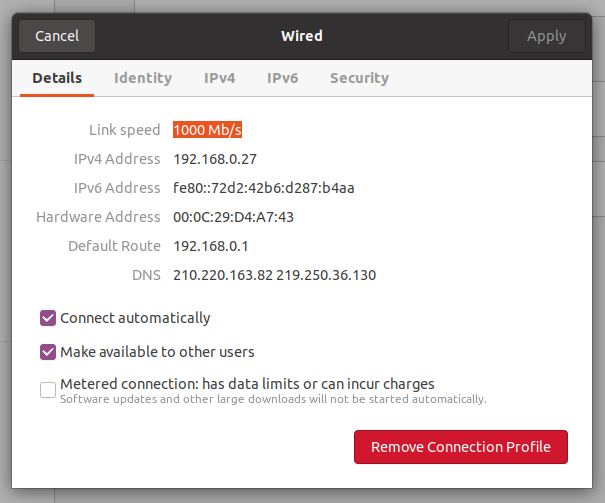This screenshot has width=605, height=503.
Task: Enable the Metered connection checkbox
Action: pyautogui.click(x=48, y=390)
